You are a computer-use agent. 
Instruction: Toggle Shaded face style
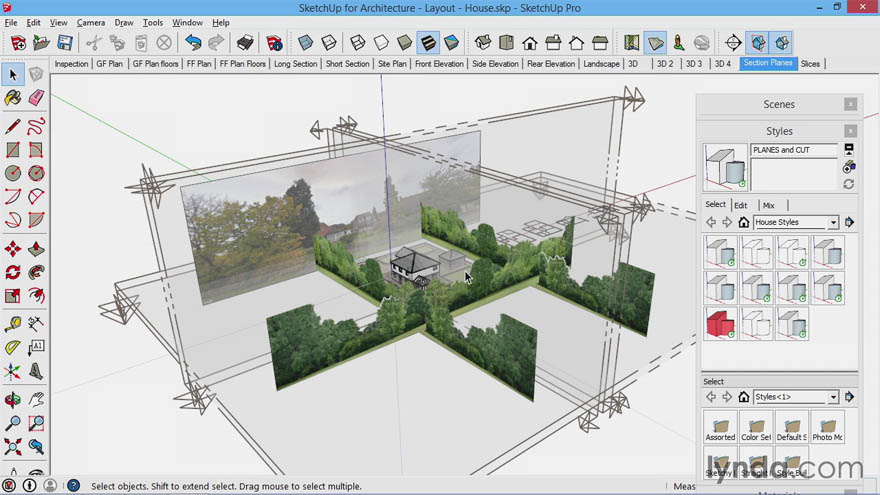point(405,43)
